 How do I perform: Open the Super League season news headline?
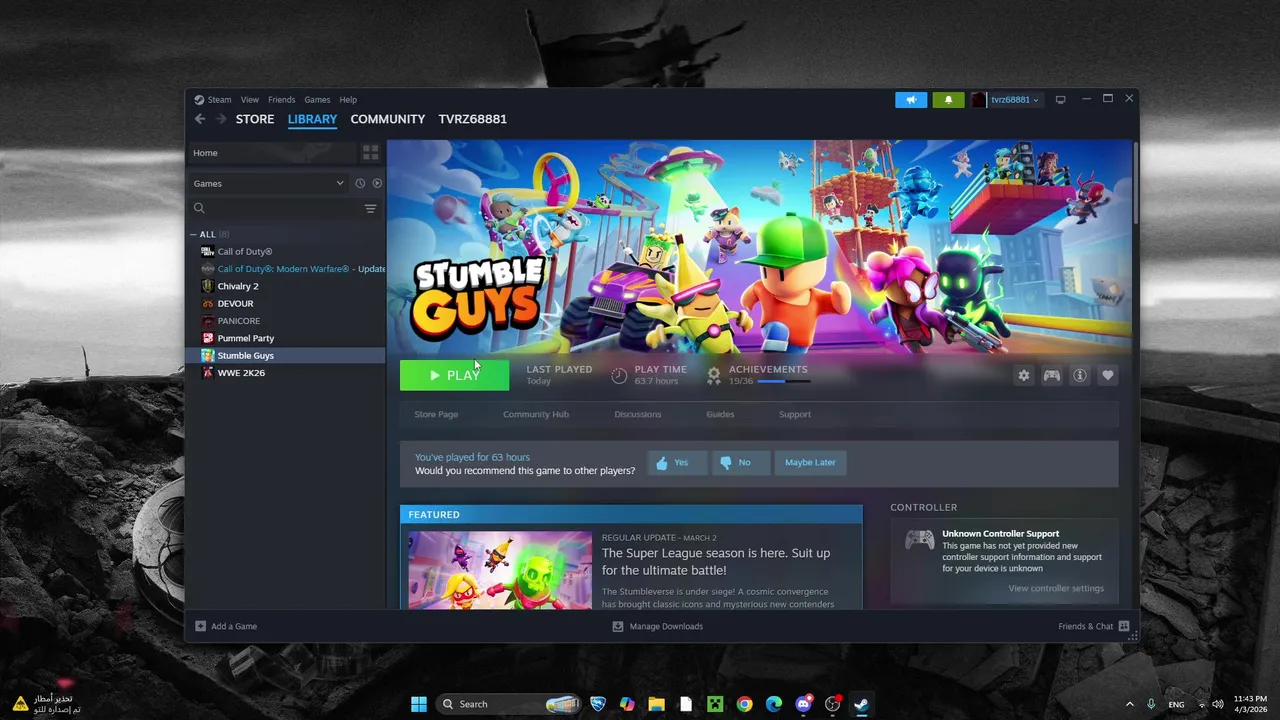tap(716, 561)
